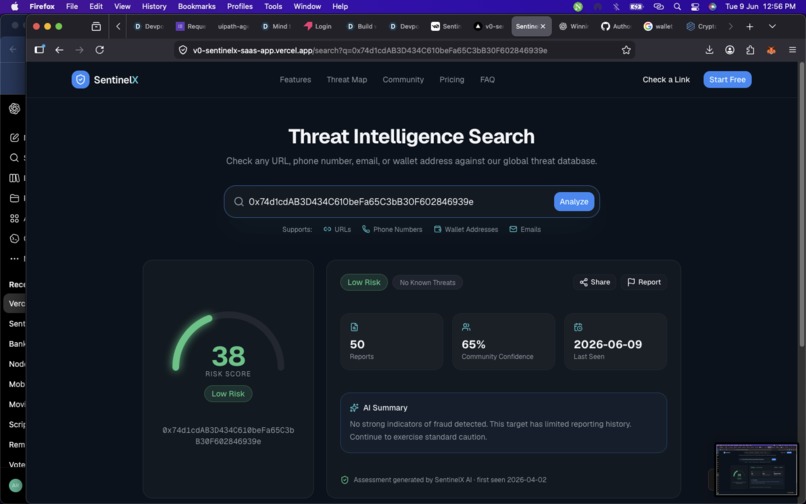Click the Community Confidence people icon
Viewport: 806px width, 504px height.
point(466,327)
